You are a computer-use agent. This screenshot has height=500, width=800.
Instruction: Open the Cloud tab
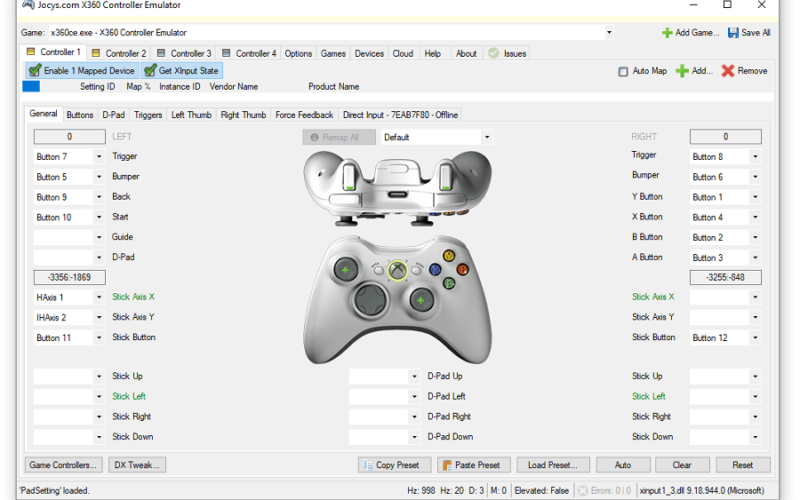click(x=403, y=53)
